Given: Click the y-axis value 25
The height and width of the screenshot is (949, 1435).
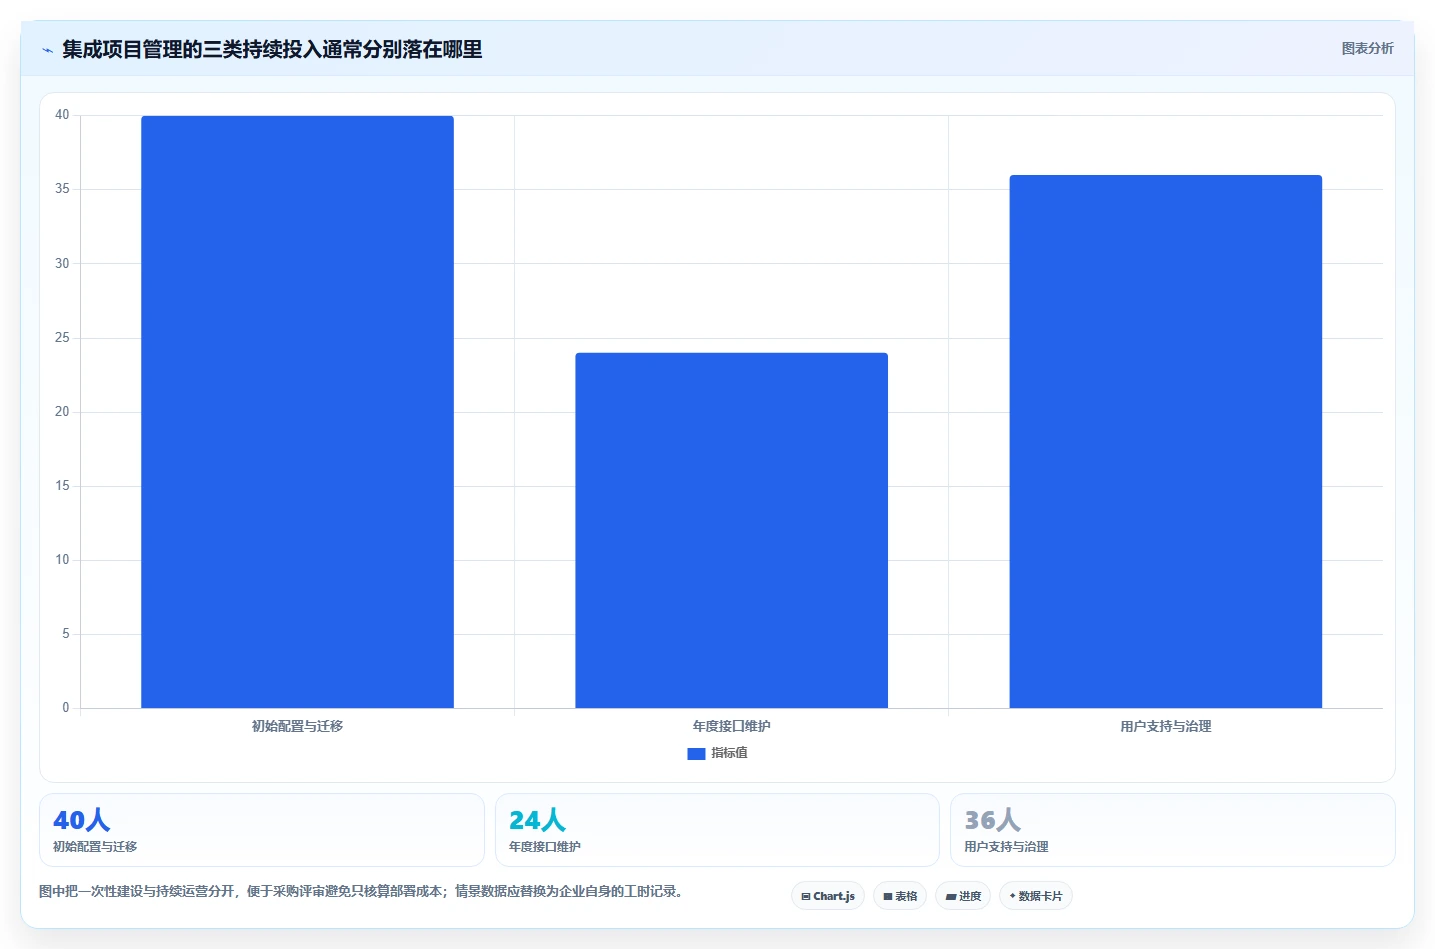Looking at the screenshot, I should 62,338.
